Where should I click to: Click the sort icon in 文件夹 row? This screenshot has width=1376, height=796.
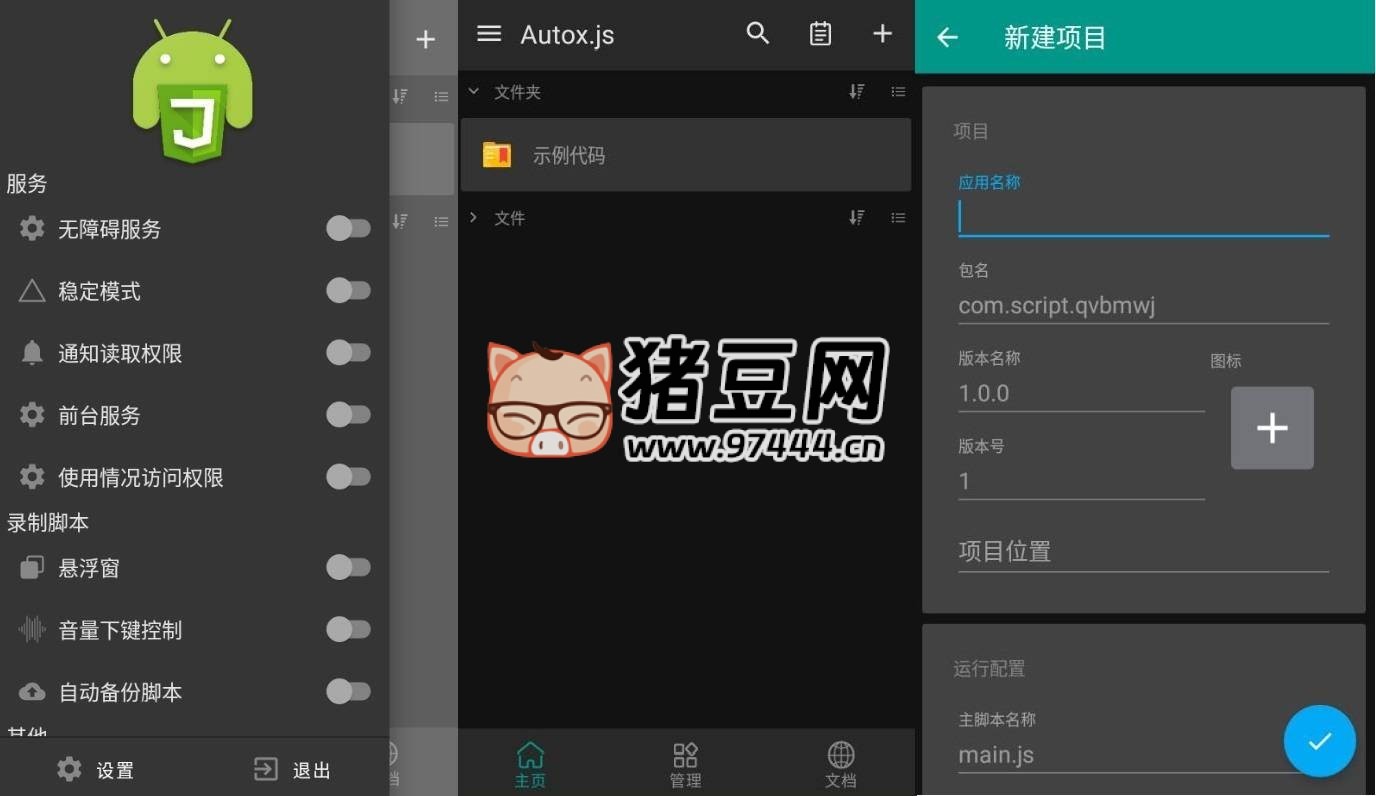coord(857,92)
